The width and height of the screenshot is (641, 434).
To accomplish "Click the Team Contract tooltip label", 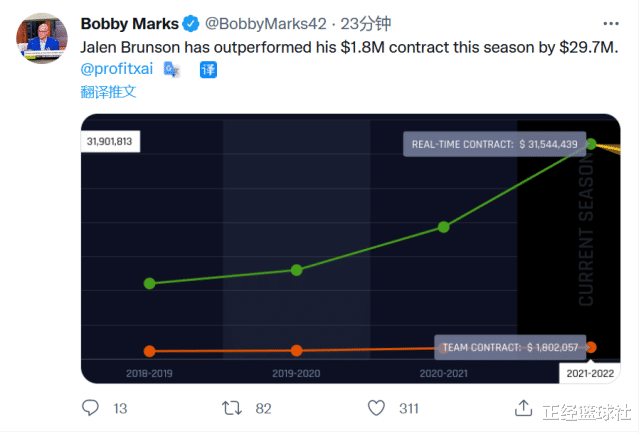I will pyautogui.click(x=510, y=347).
